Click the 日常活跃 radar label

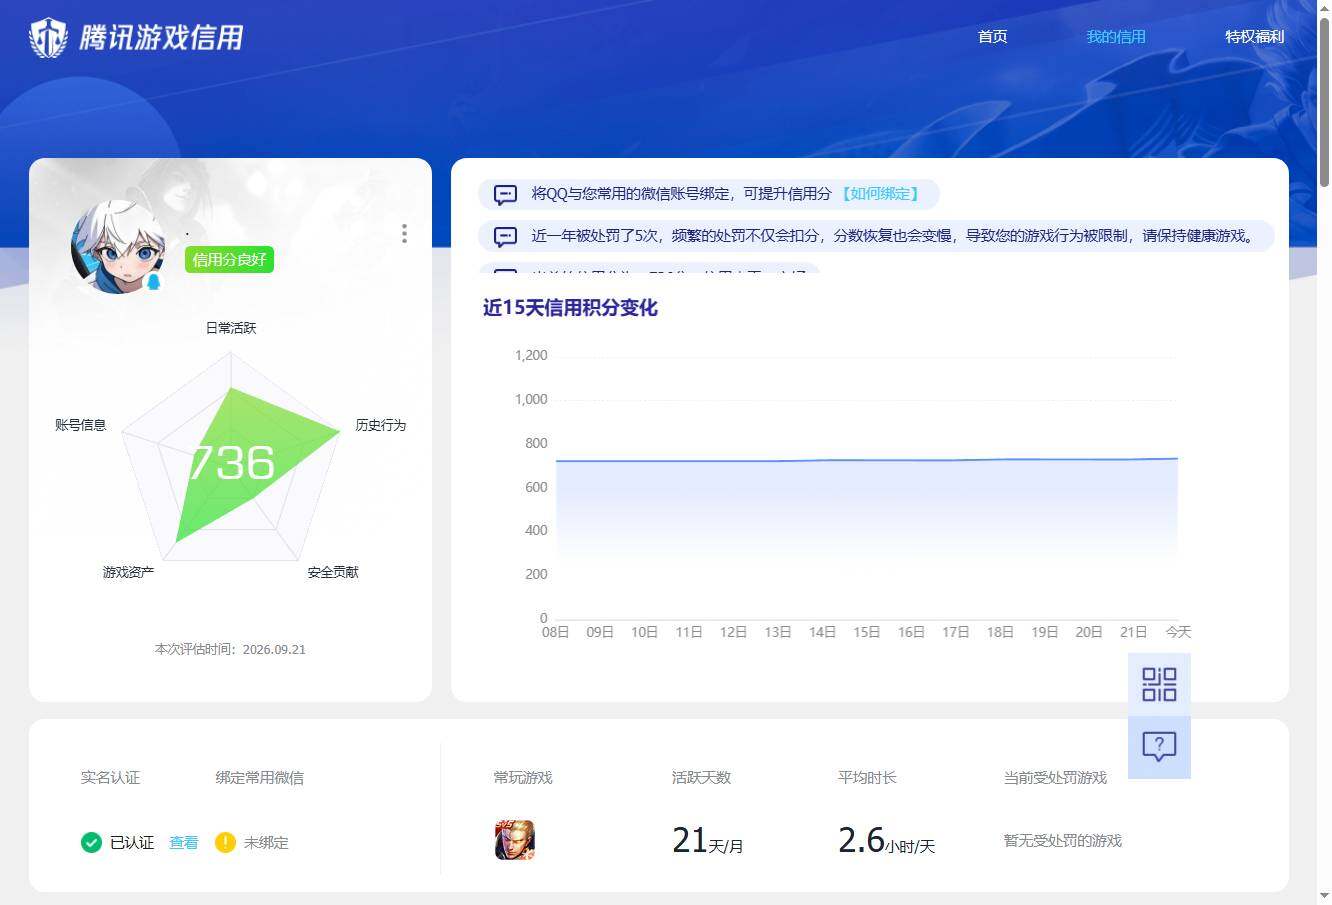coord(231,328)
